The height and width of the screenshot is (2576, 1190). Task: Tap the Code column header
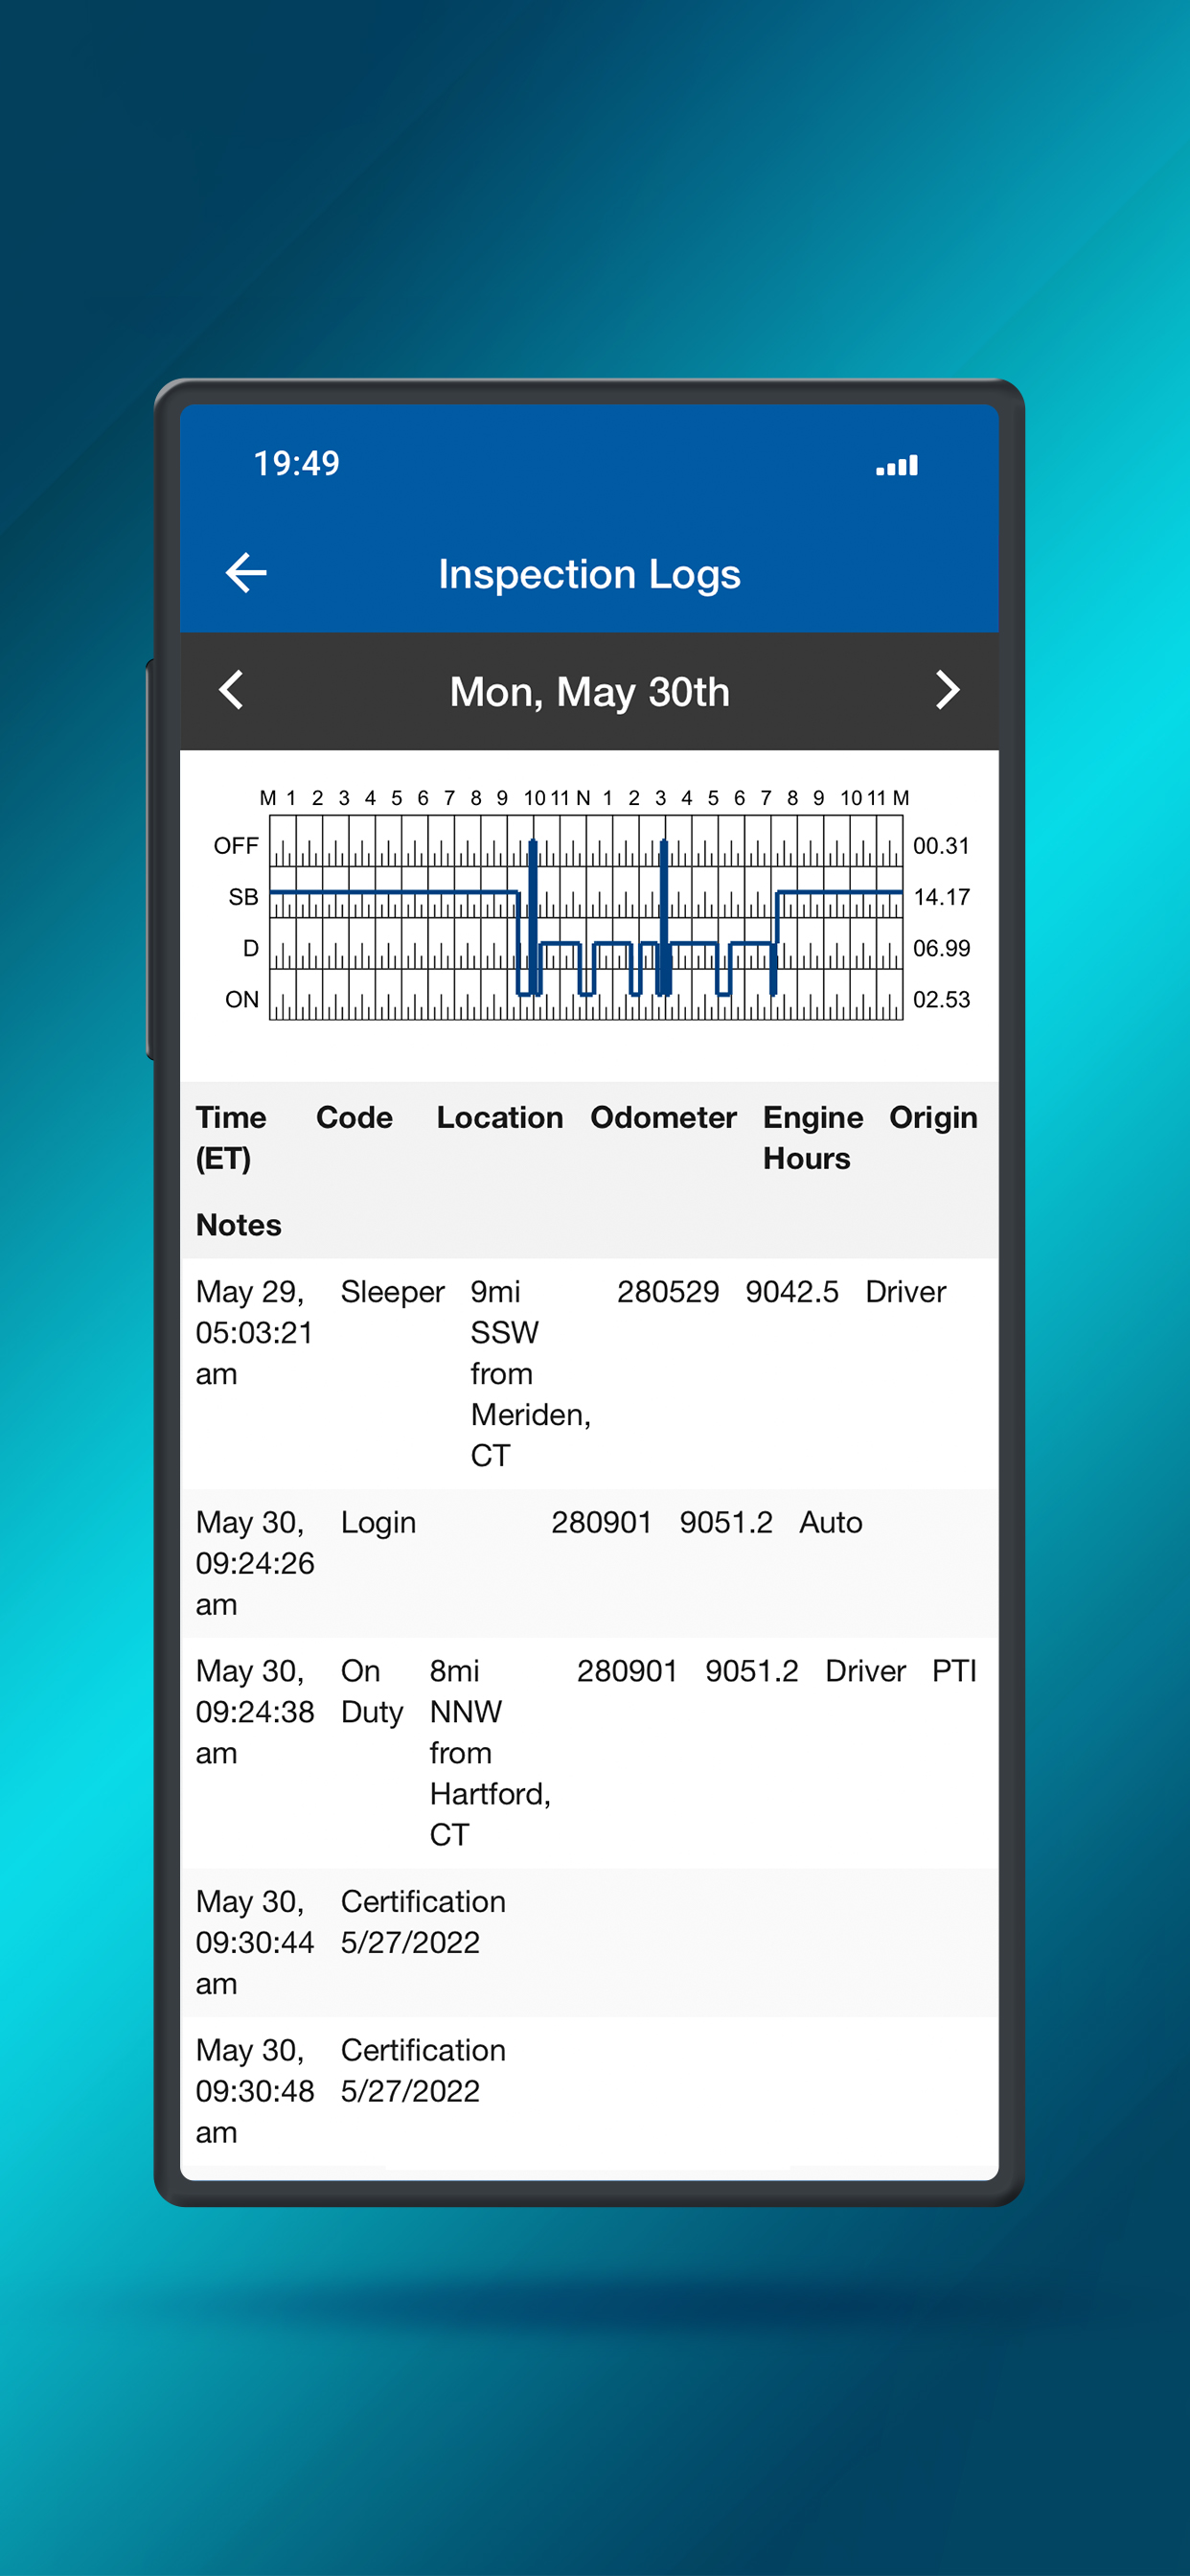tap(354, 1117)
